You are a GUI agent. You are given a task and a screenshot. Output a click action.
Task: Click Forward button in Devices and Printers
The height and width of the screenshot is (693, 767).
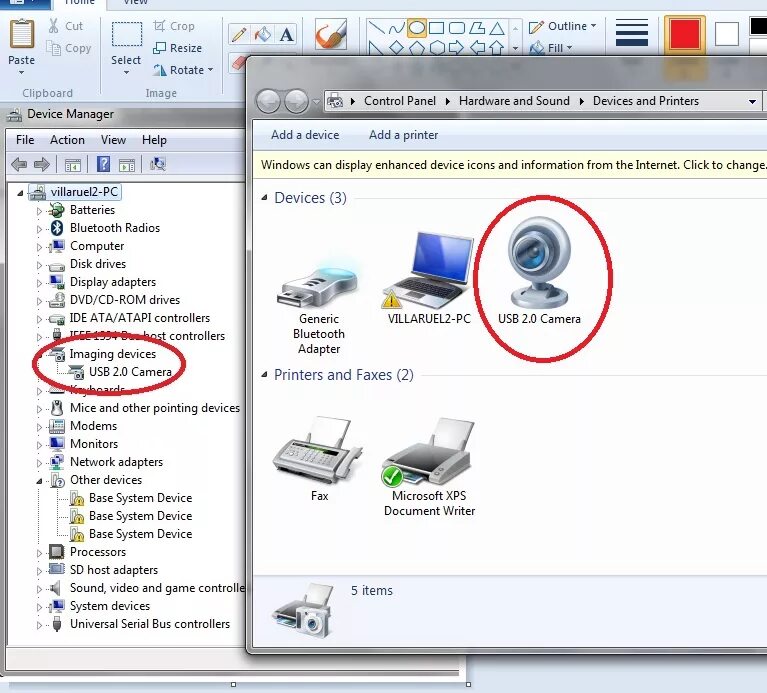point(296,102)
